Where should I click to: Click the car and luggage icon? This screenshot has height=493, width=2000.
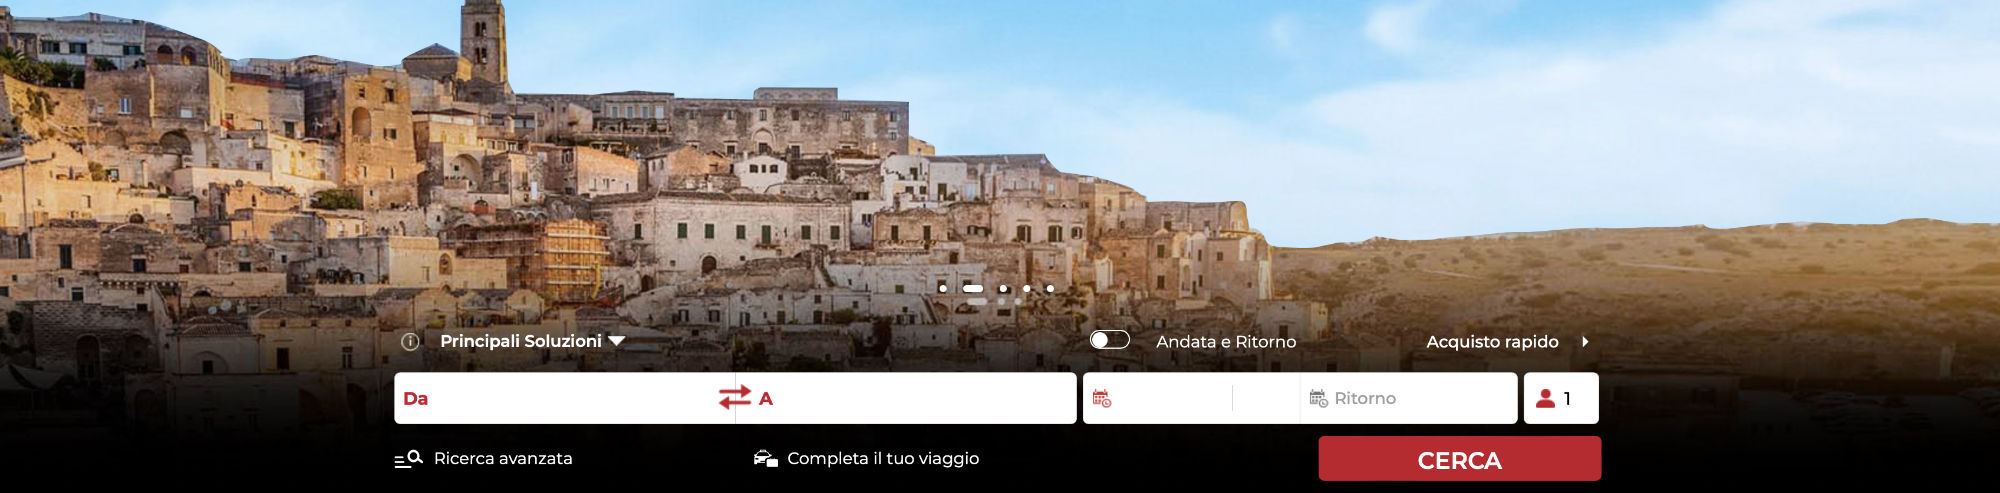[x=766, y=459]
